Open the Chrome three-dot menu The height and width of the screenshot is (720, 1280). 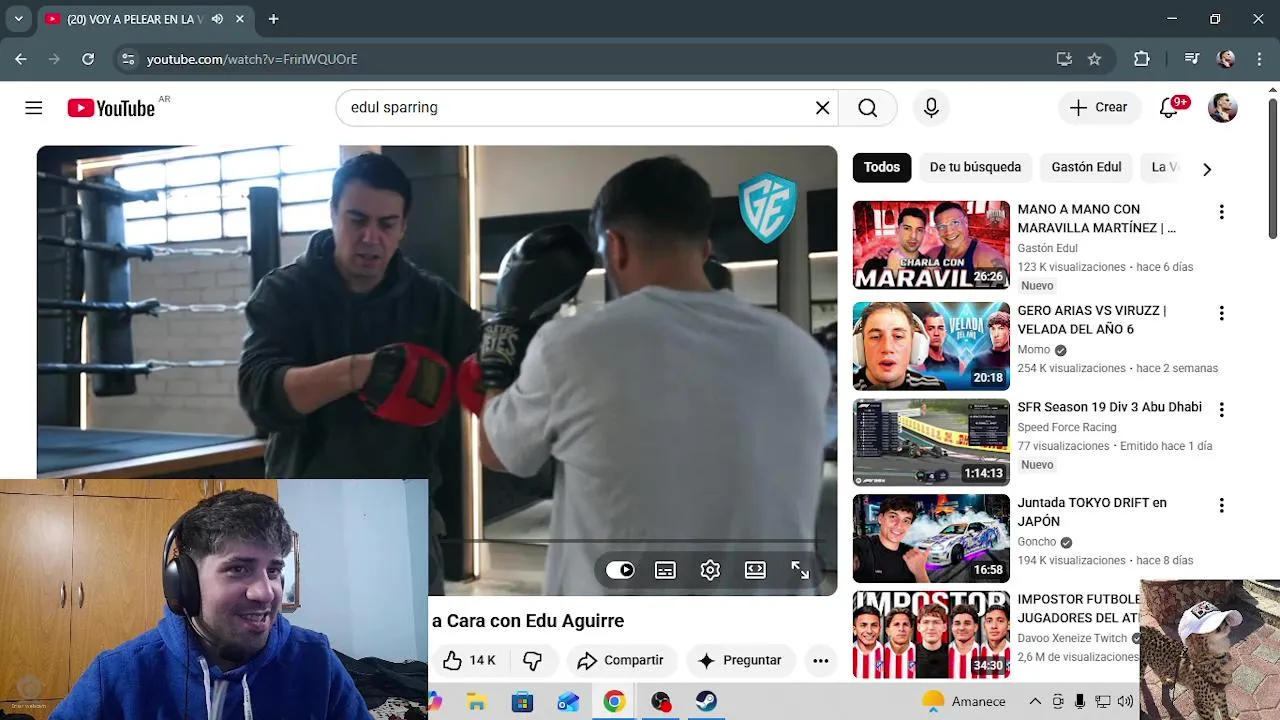pos(1259,59)
